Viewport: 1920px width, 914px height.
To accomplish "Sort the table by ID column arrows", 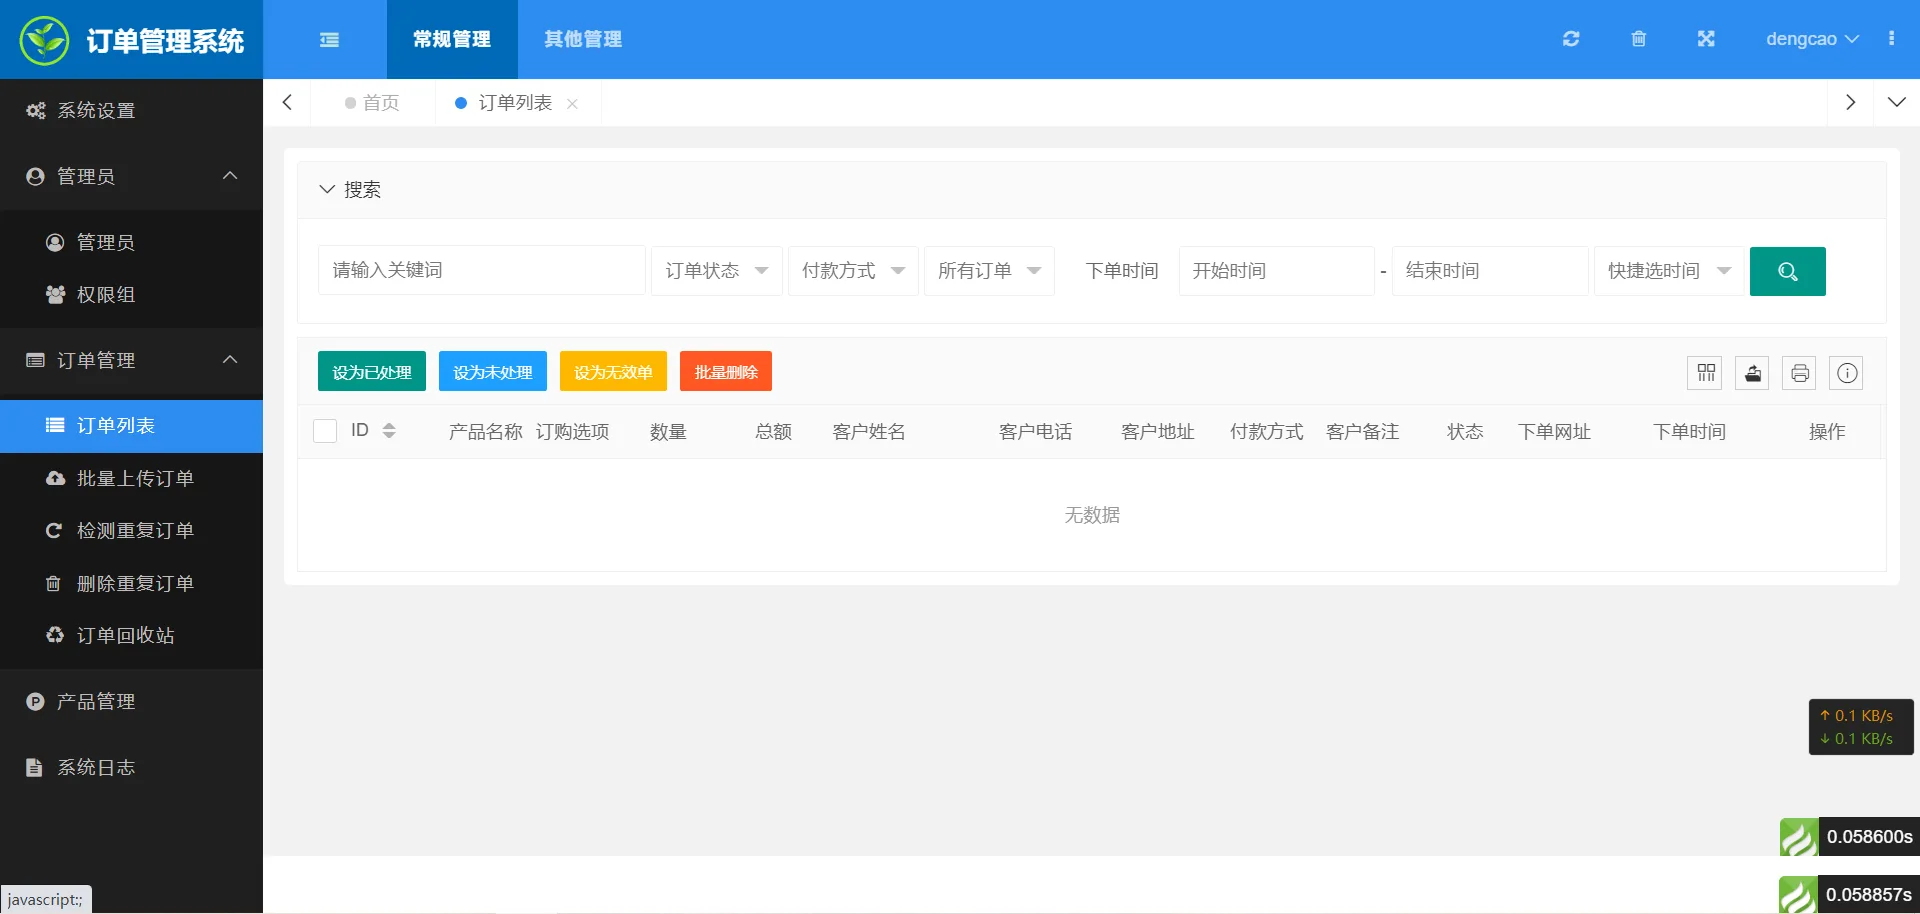I will [x=389, y=431].
